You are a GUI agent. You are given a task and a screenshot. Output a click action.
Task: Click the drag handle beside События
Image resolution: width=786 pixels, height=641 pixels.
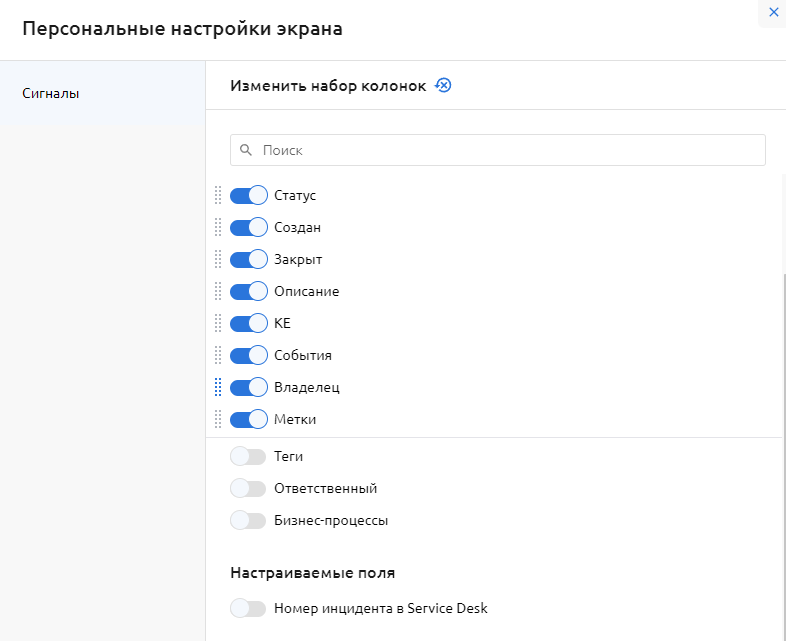point(218,355)
